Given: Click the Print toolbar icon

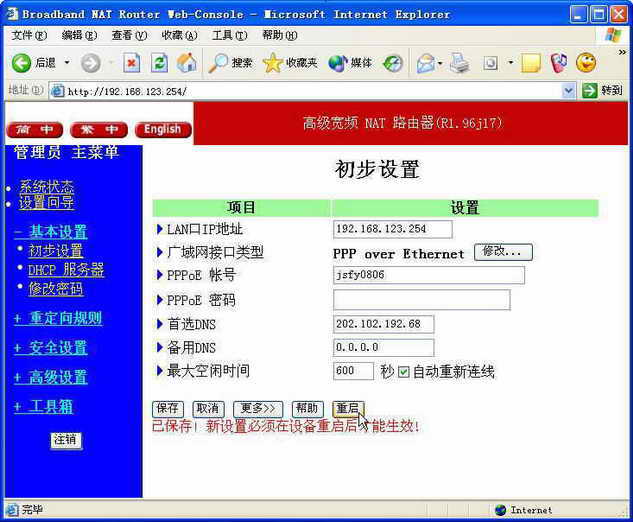Looking at the screenshot, I should click(x=459, y=62).
